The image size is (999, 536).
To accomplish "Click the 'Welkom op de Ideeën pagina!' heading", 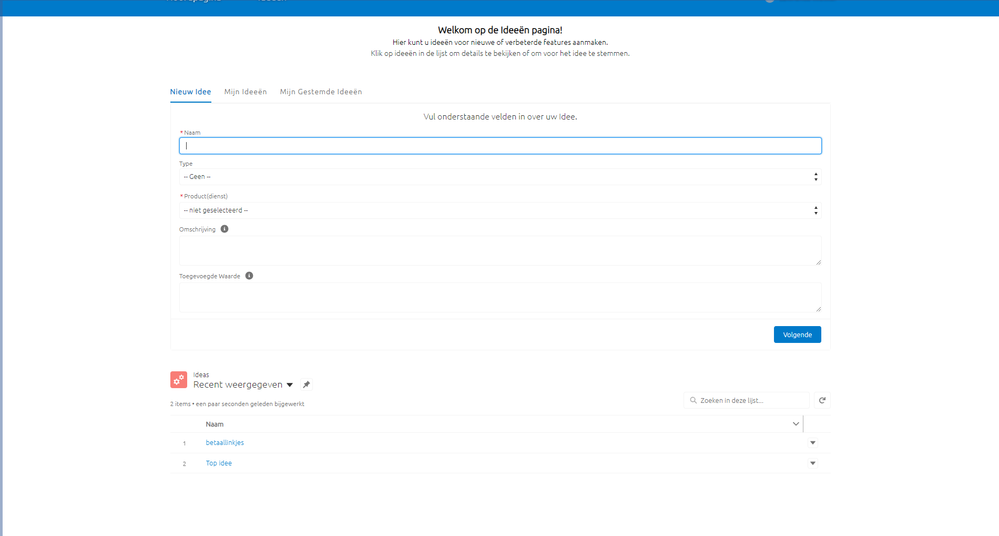I will [500, 30].
